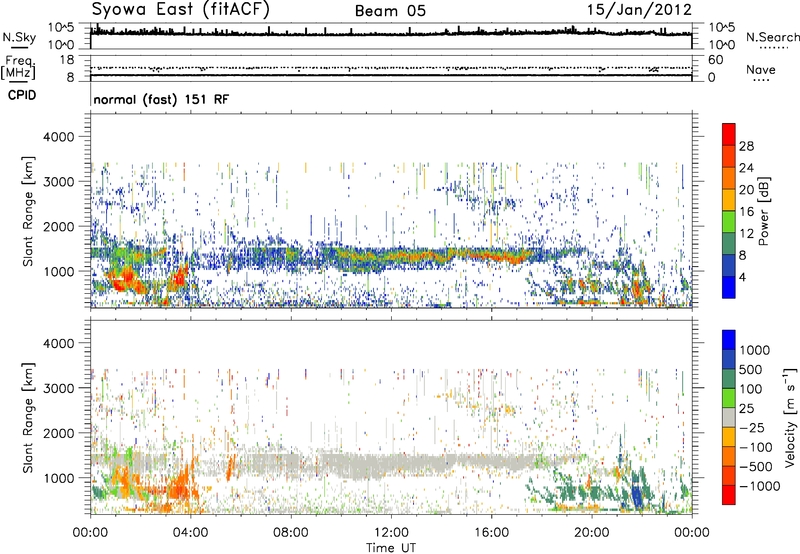This screenshot has width=800, height=554.
Task: Click the "N.Search" legend label
Action: tap(773, 37)
